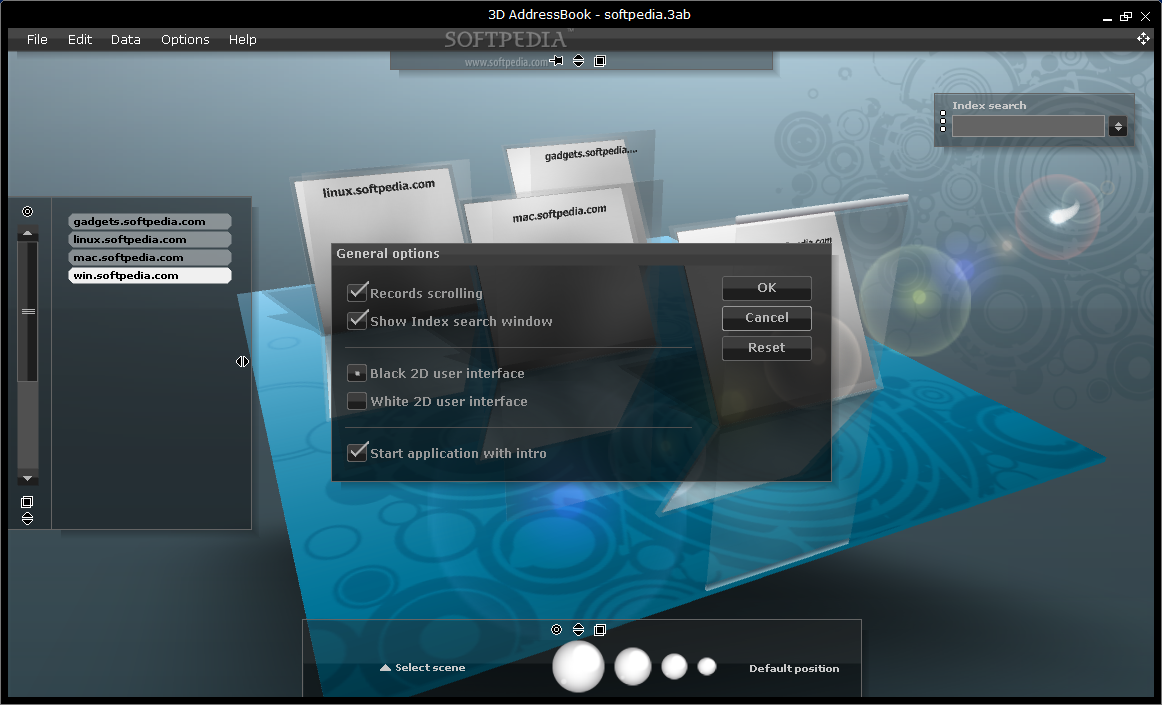Viewport: 1162px width, 705px height.
Task: Click the records list scroll down arrow
Action: 27,479
